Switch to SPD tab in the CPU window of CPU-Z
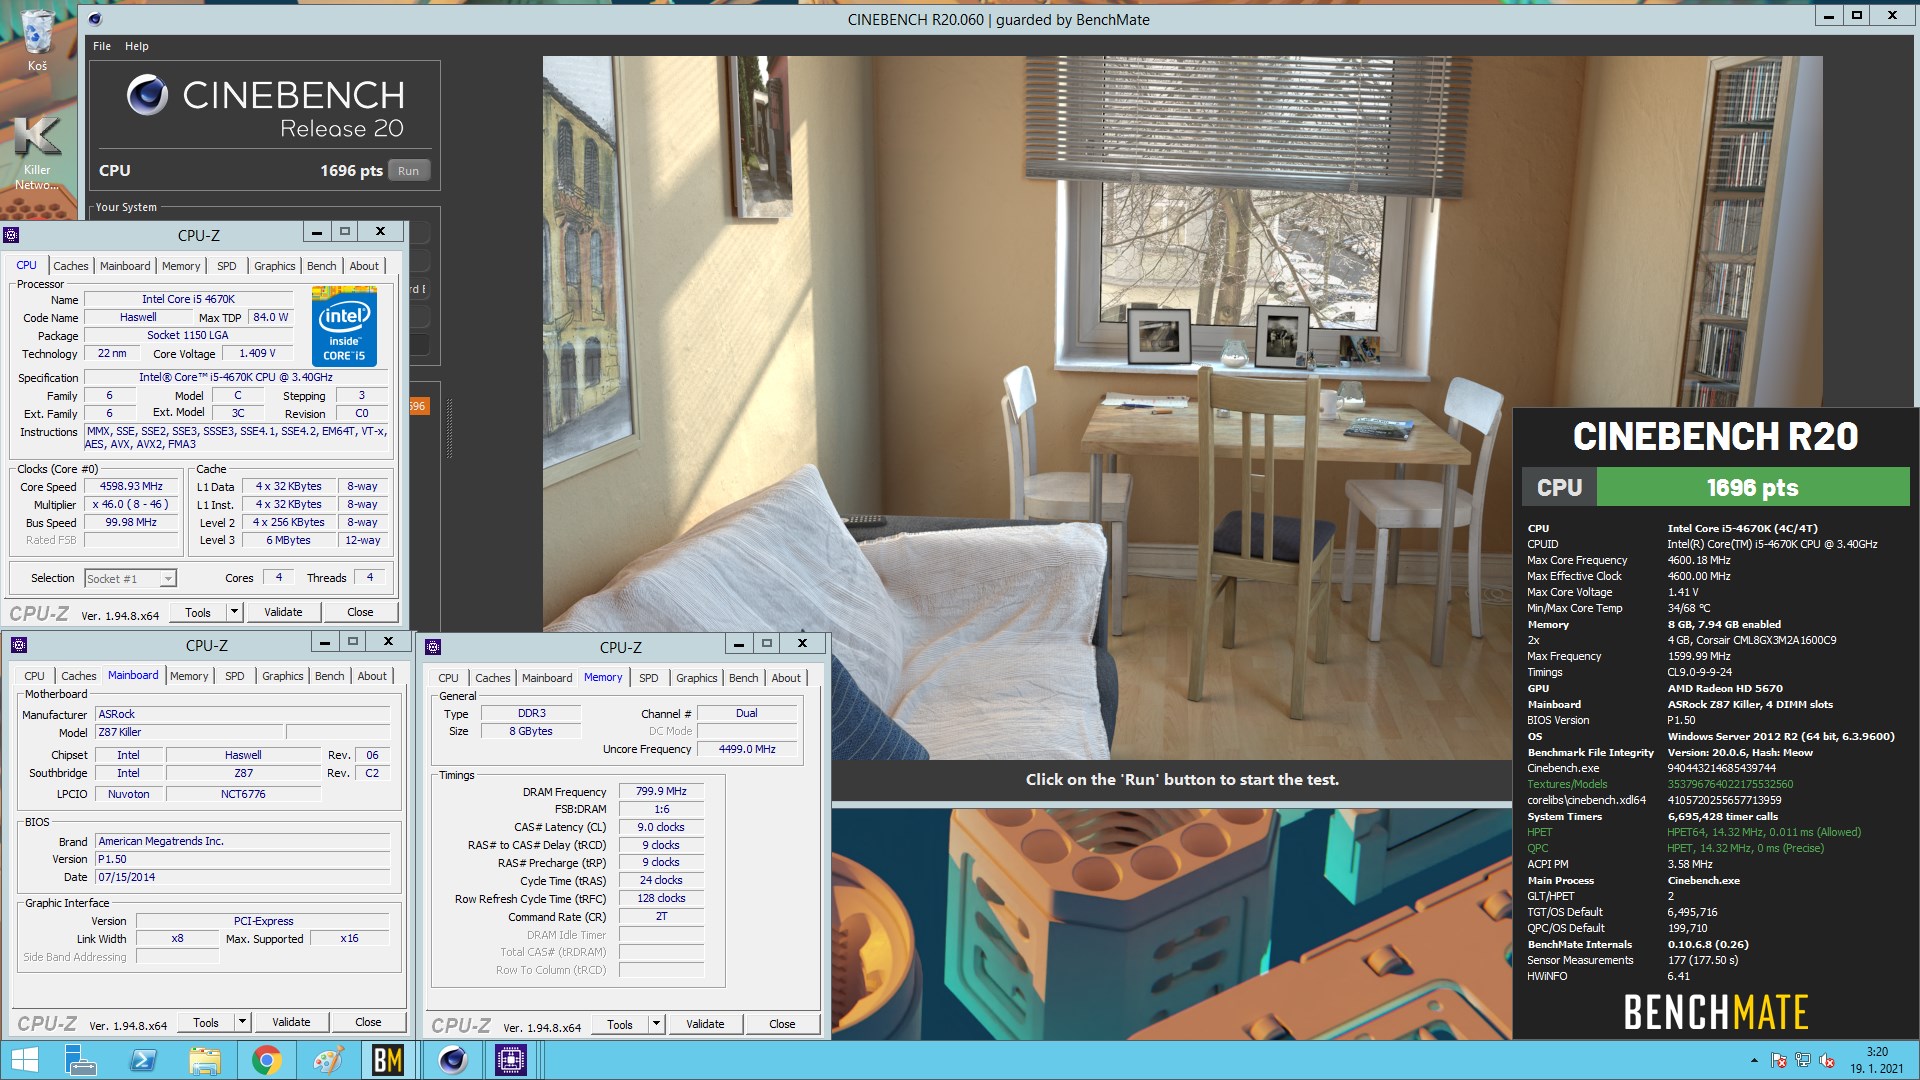This screenshot has height=1080, width=1920. point(227,266)
